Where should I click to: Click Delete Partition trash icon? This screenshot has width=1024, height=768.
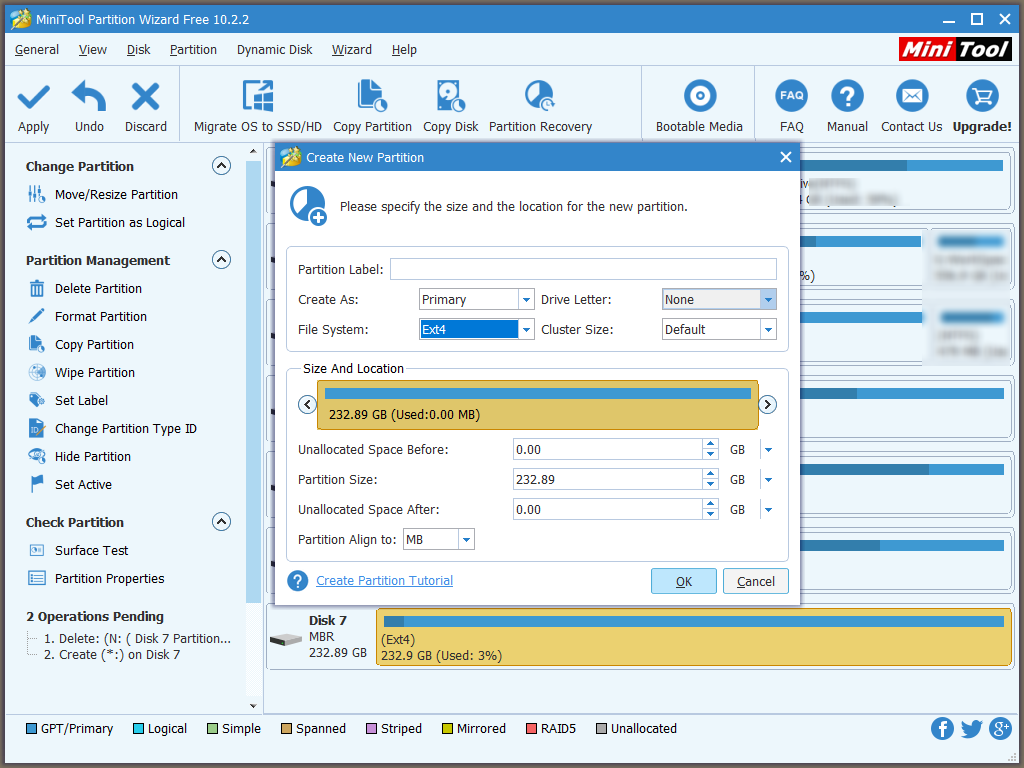pos(37,288)
